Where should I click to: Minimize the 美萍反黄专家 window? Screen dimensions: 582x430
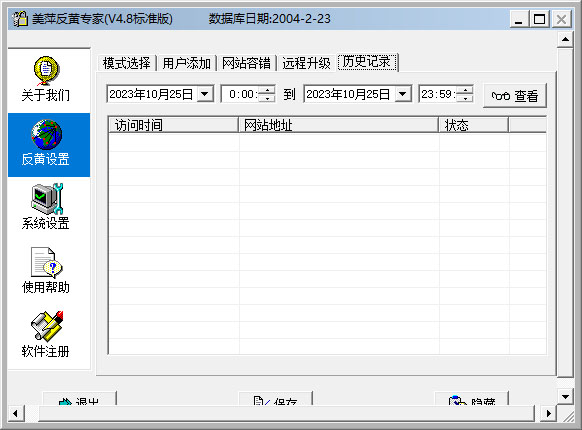[519, 19]
